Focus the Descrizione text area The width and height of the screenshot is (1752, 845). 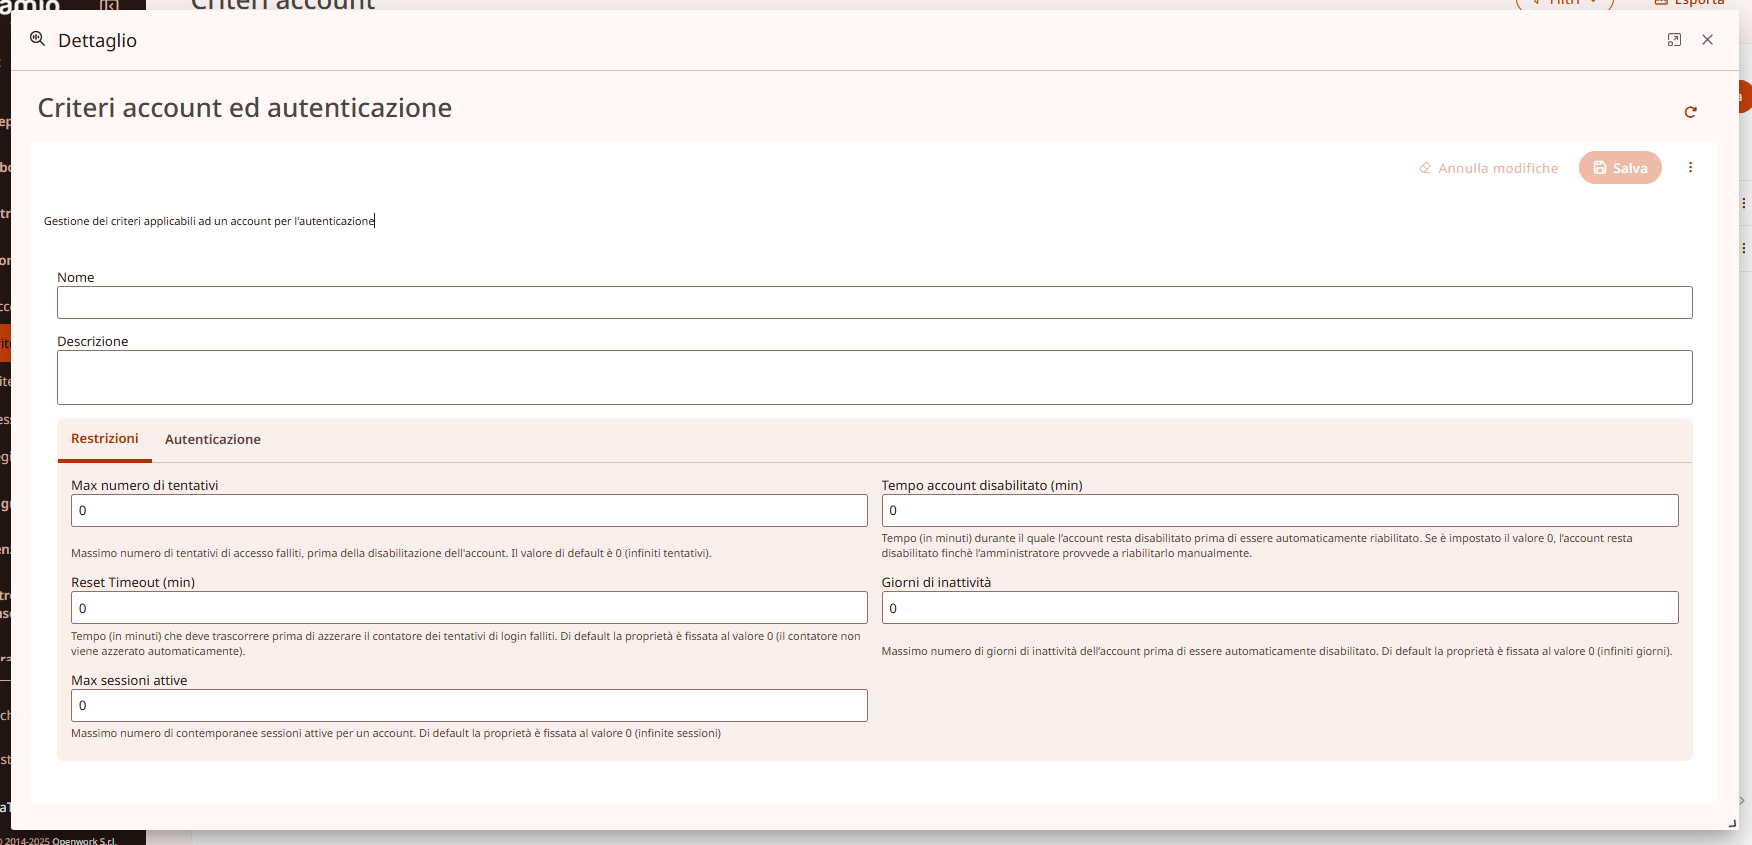(874, 377)
